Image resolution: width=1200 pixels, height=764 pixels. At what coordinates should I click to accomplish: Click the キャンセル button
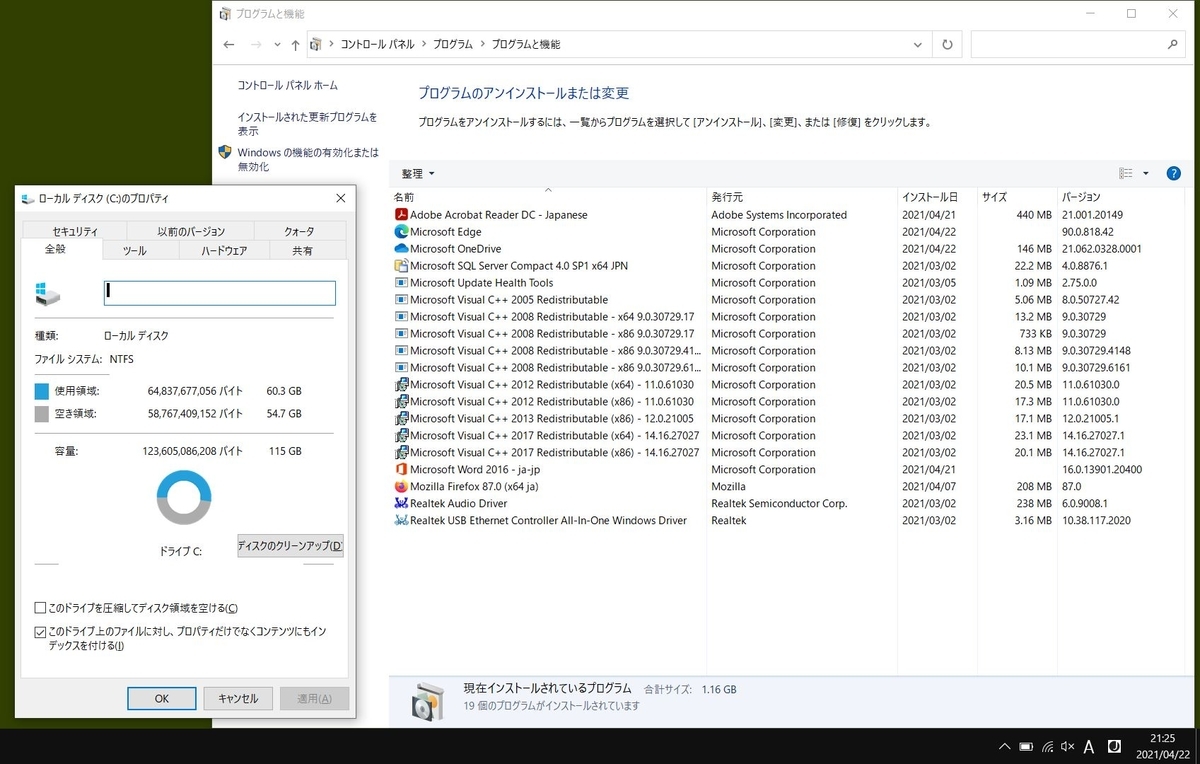pos(238,698)
